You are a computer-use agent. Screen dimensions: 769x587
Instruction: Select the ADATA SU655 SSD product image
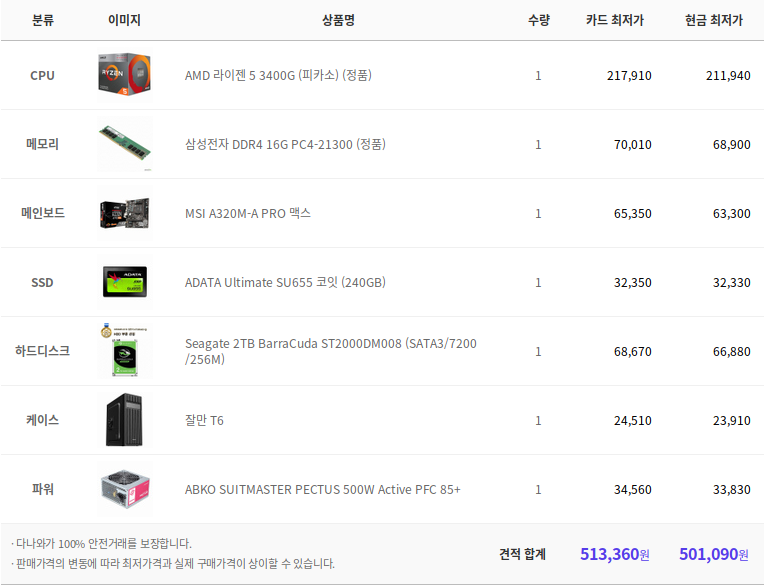[125, 282]
